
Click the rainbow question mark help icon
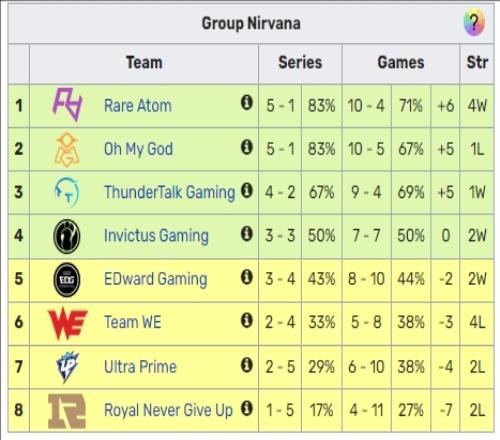(x=474, y=23)
